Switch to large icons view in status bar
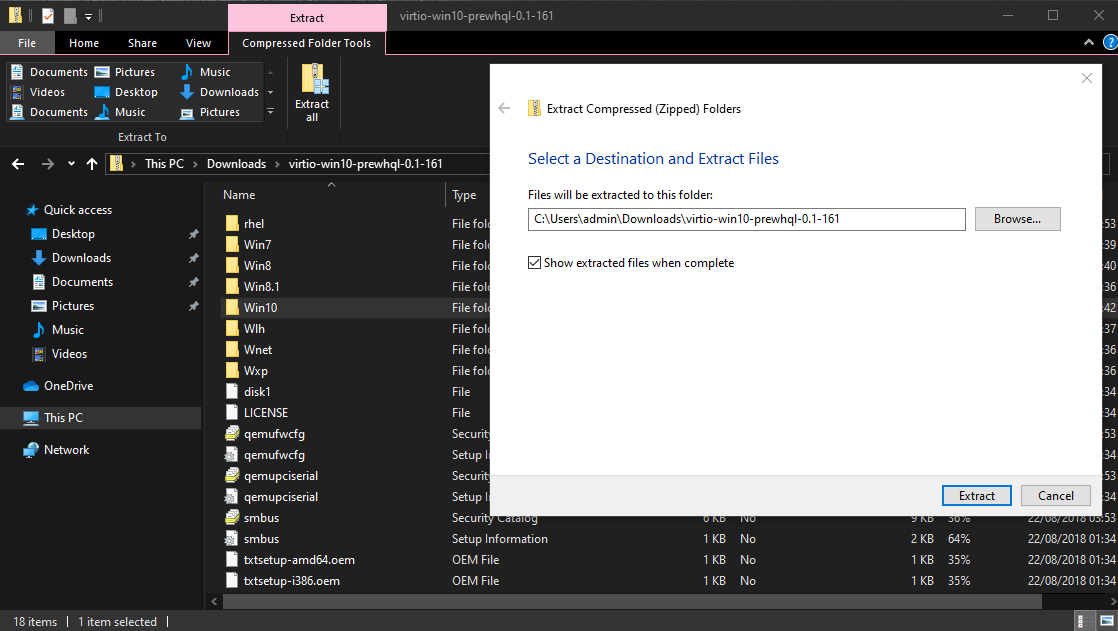 (1107, 621)
